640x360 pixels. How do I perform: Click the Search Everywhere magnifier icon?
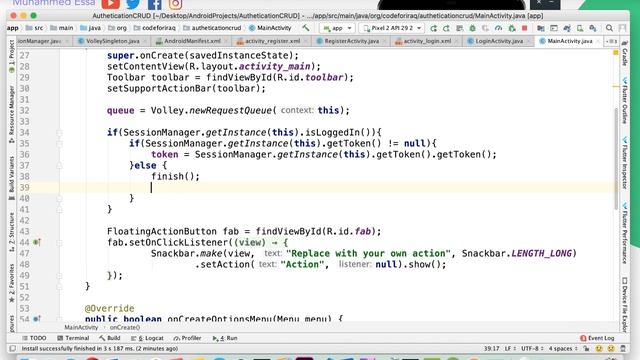coord(609,28)
